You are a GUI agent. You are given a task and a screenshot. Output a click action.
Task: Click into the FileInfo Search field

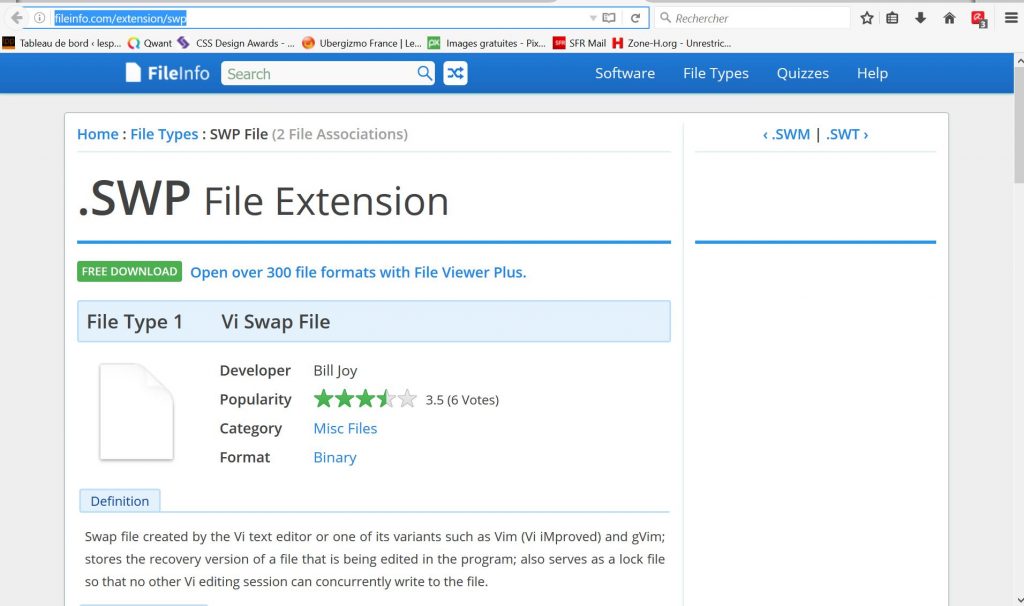317,73
